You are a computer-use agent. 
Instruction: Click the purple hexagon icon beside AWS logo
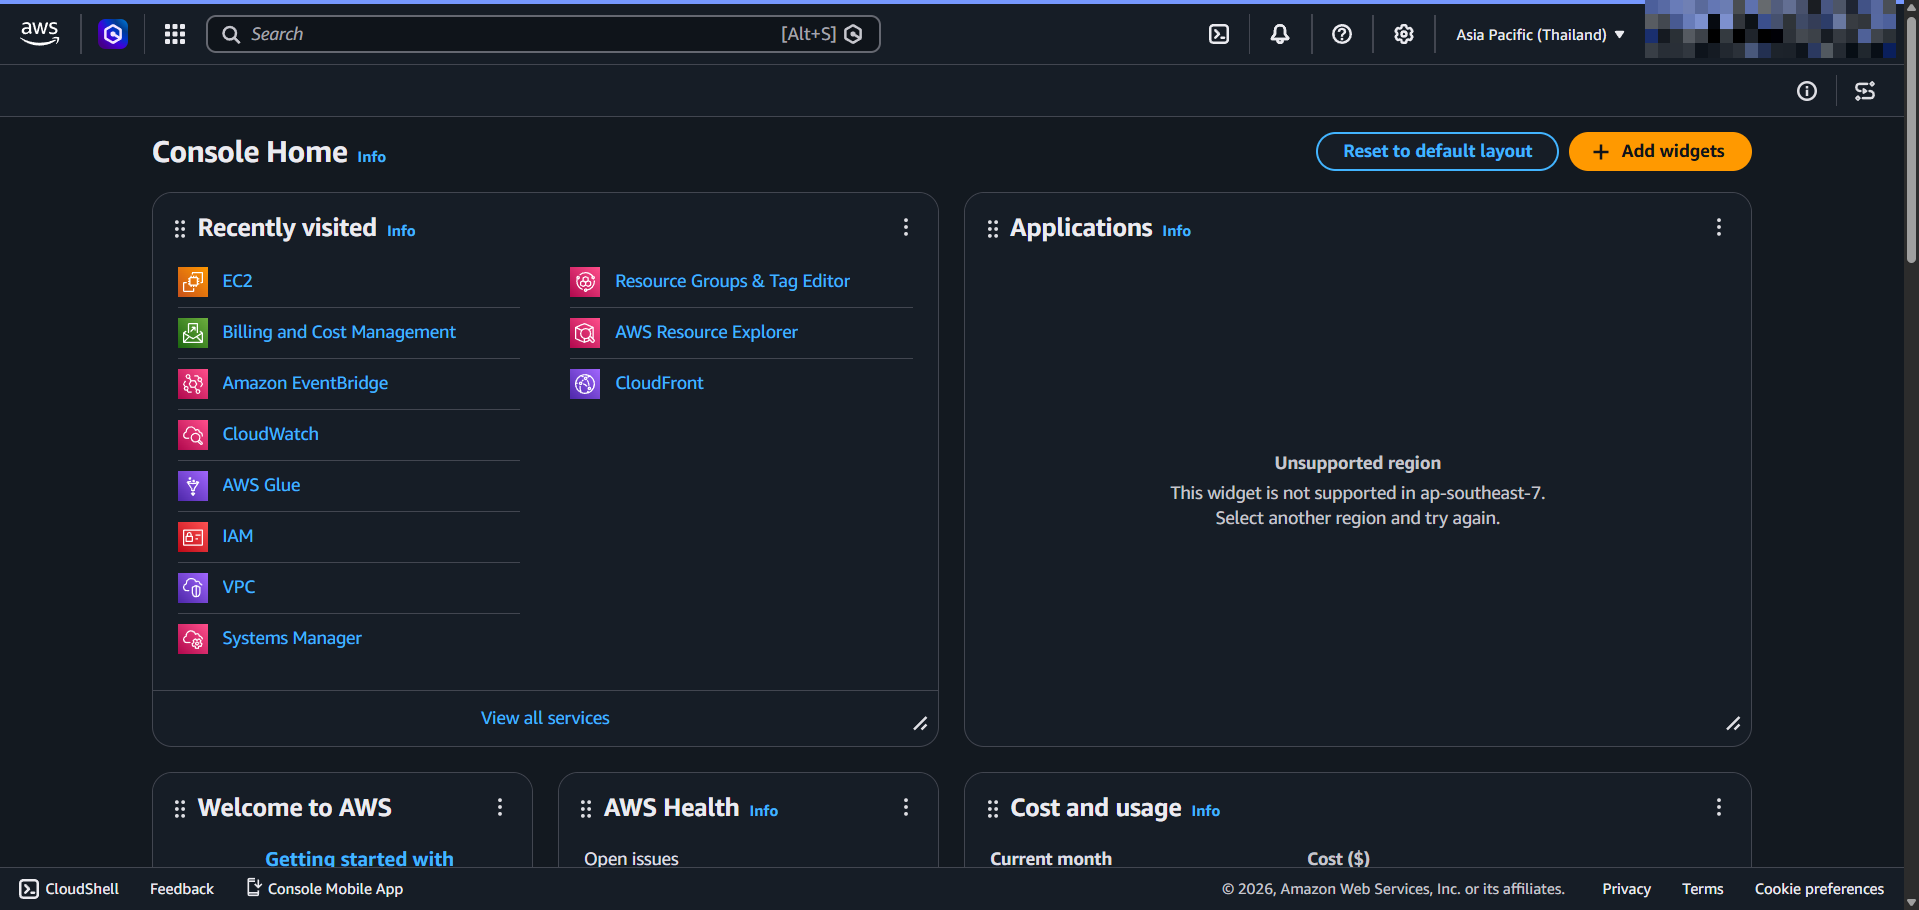pyautogui.click(x=113, y=34)
